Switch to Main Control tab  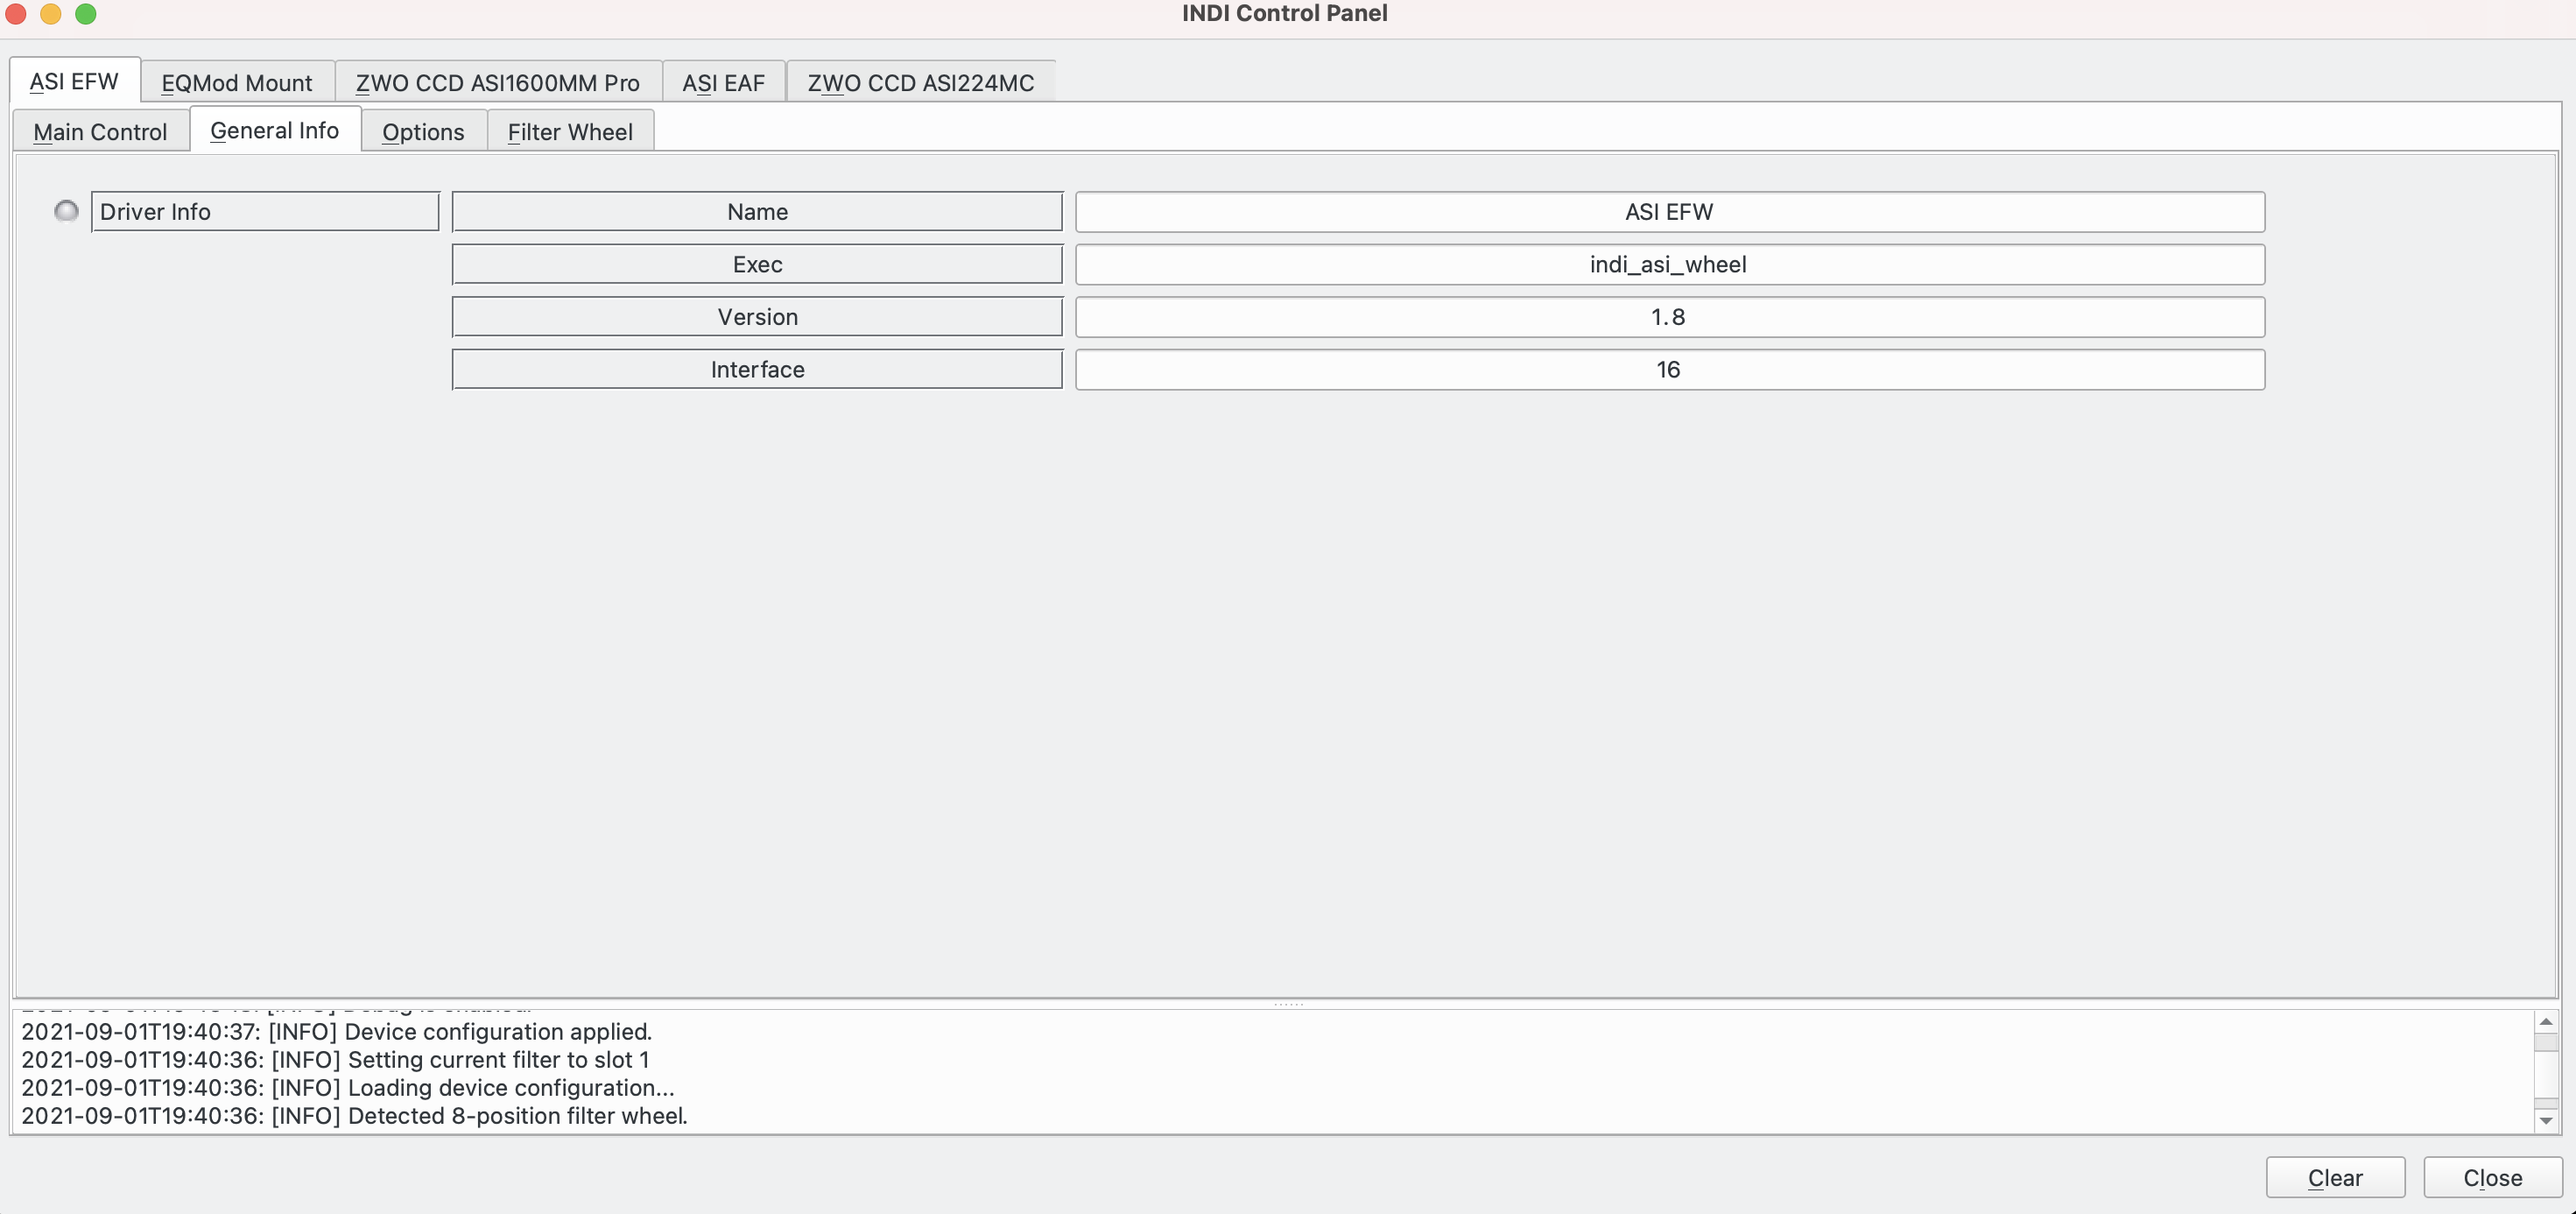coord(99,130)
